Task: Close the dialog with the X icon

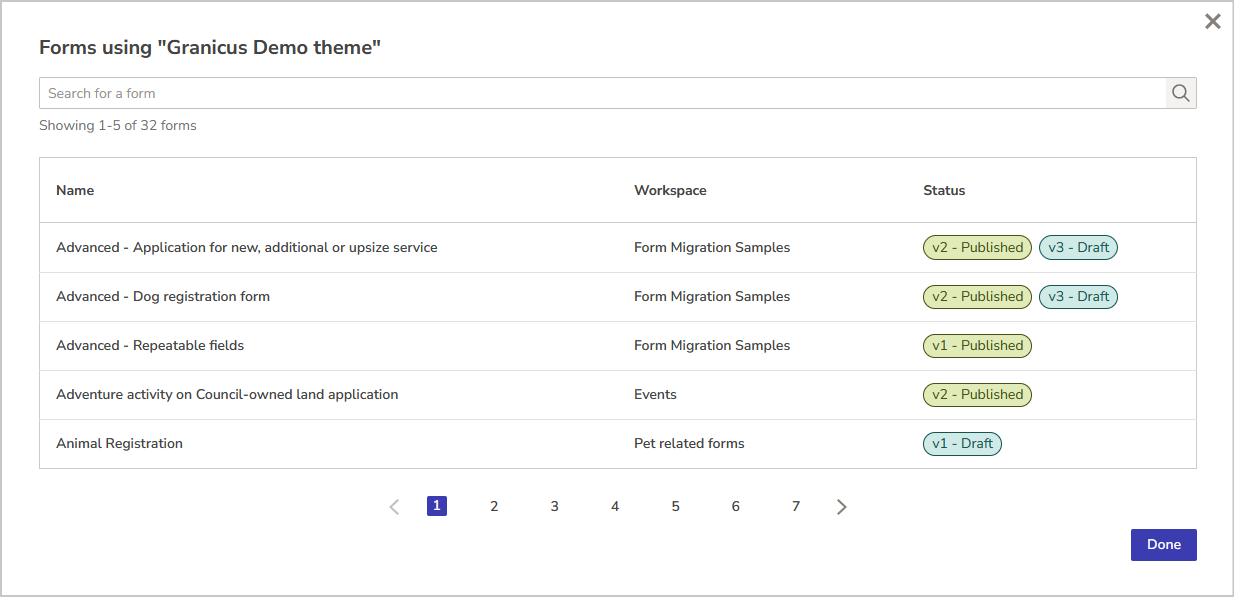Action: (x=1213, y=21)
